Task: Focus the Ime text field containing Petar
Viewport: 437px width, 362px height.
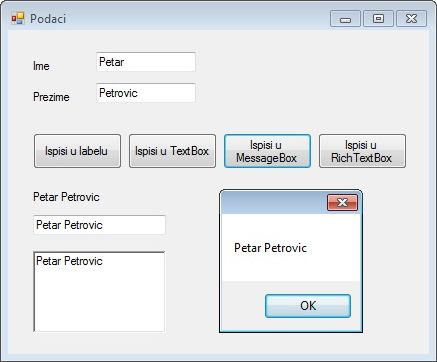Action: pos(146,62)
